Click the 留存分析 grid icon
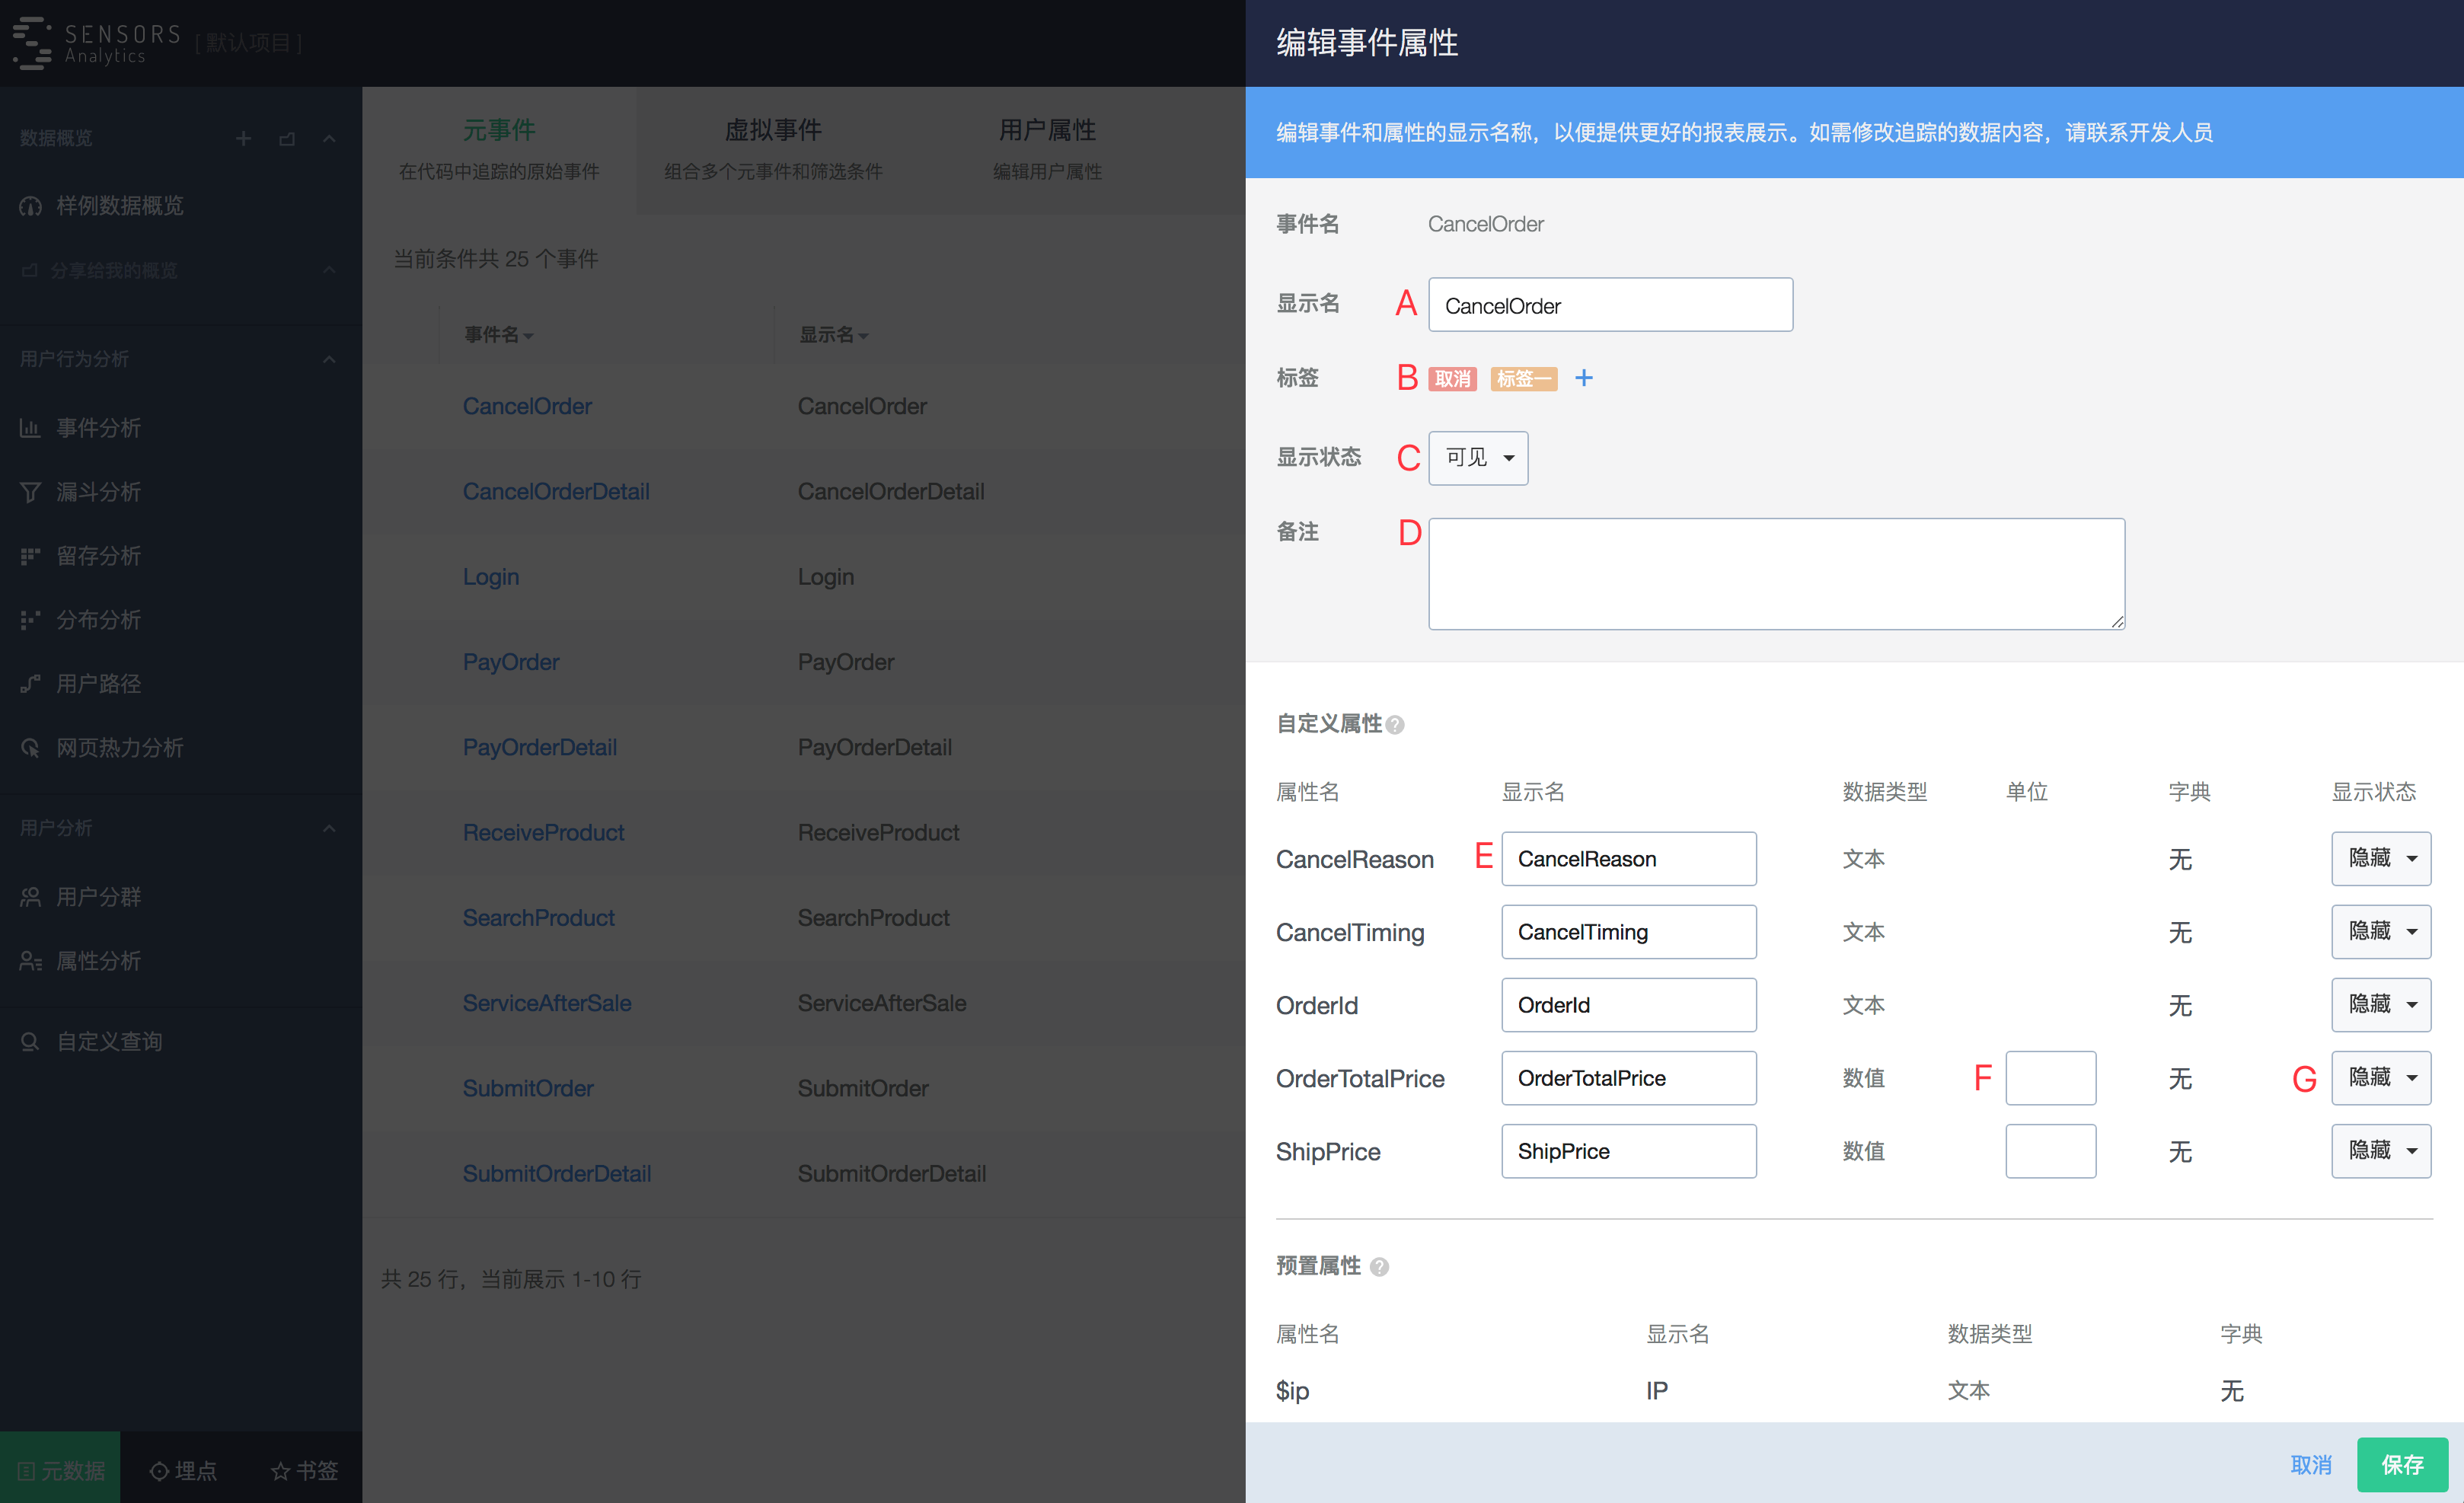 pos(30,556)
